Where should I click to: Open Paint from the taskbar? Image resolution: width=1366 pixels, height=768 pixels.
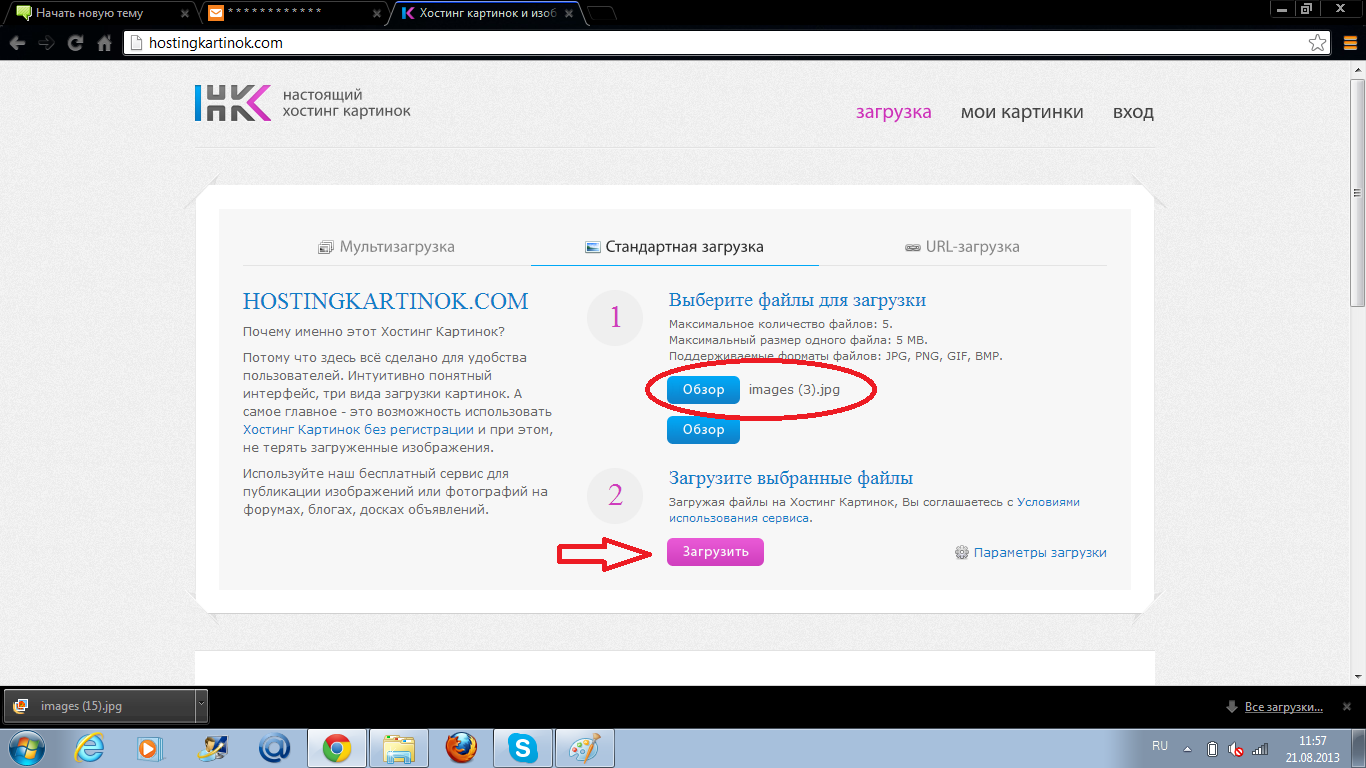(585, 747)
